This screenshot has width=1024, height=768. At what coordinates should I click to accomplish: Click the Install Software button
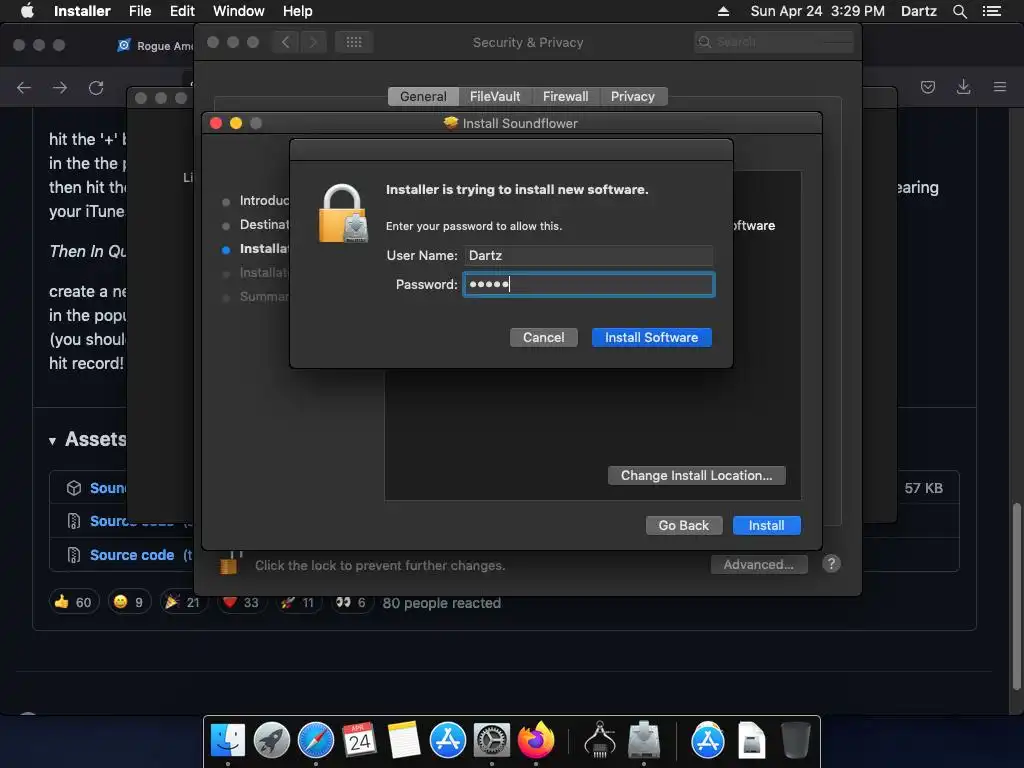coord(652,338)
